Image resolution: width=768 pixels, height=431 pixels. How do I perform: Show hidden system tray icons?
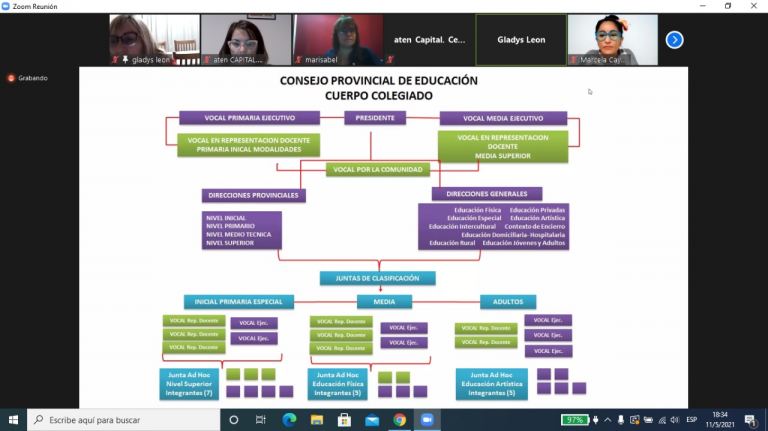point(608,420)
